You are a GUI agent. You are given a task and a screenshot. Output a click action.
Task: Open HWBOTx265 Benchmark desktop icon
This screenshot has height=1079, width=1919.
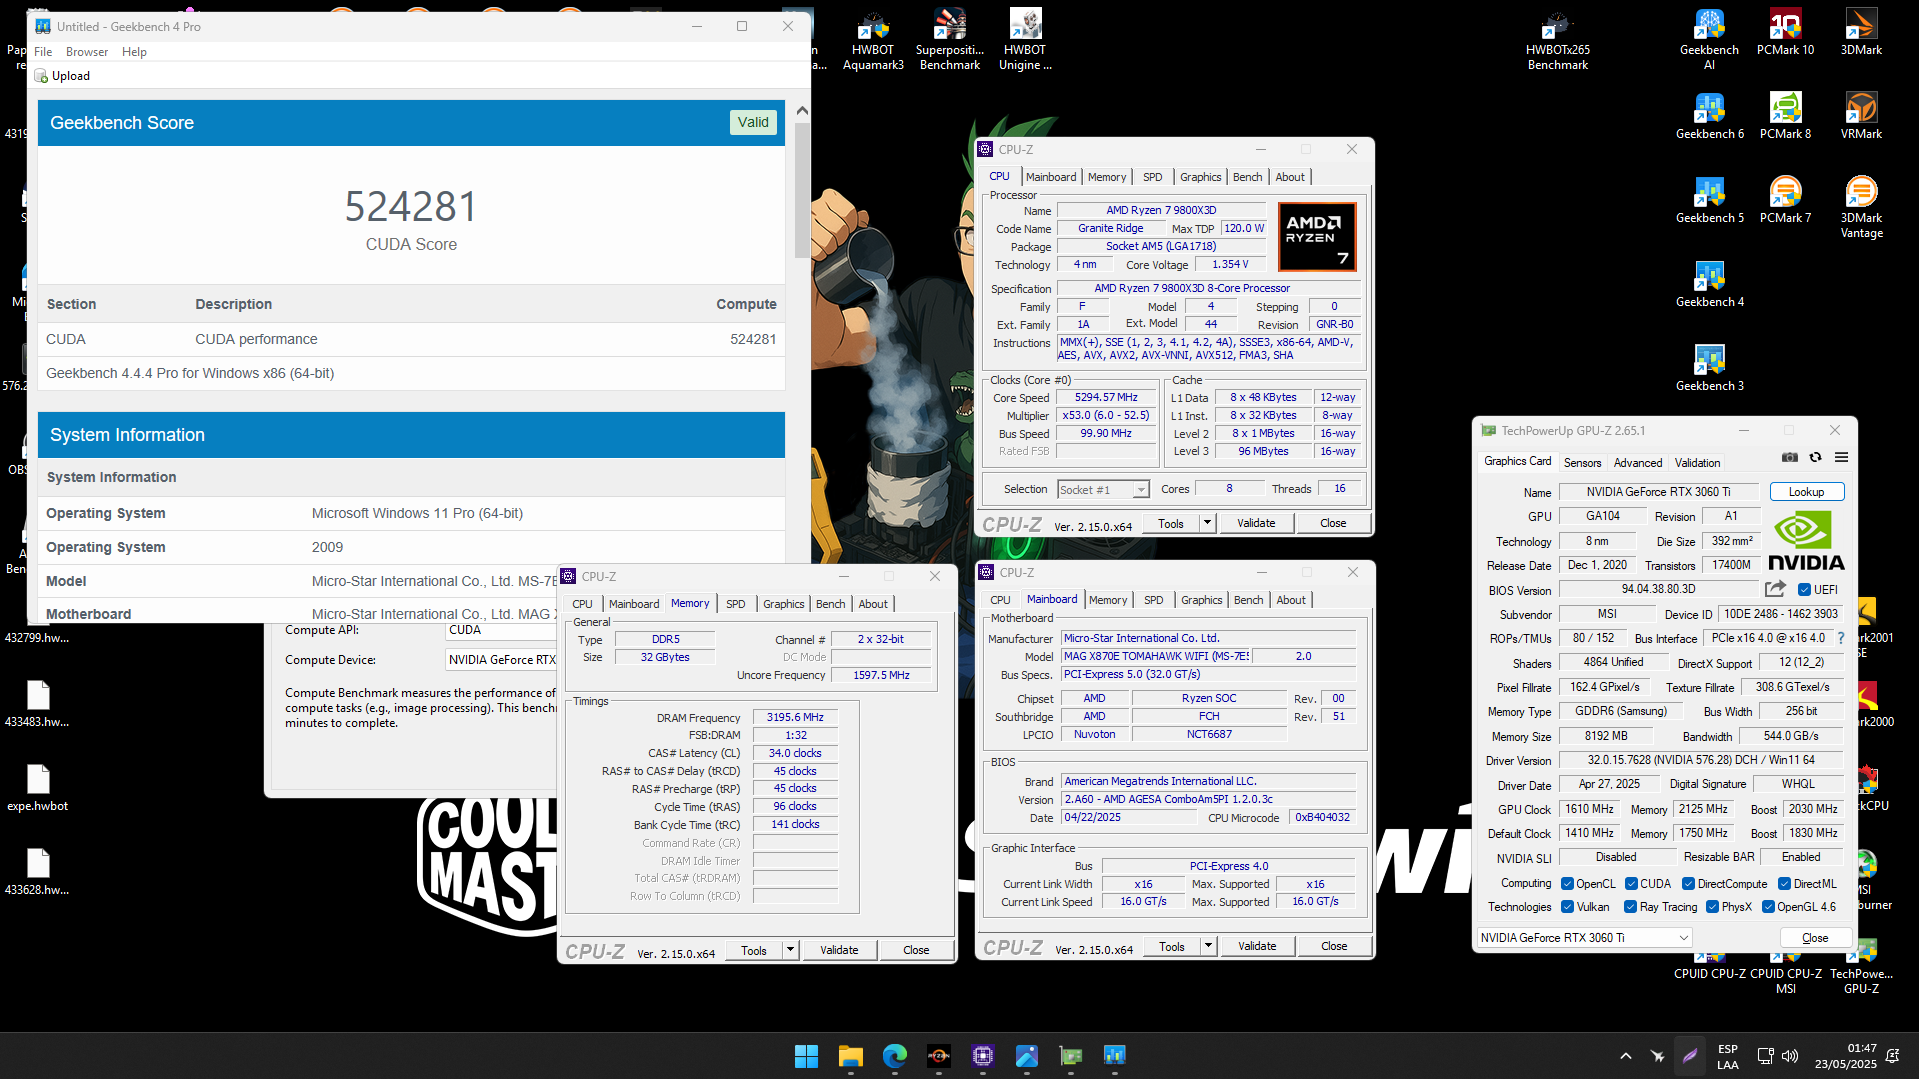coord(1557,40)
